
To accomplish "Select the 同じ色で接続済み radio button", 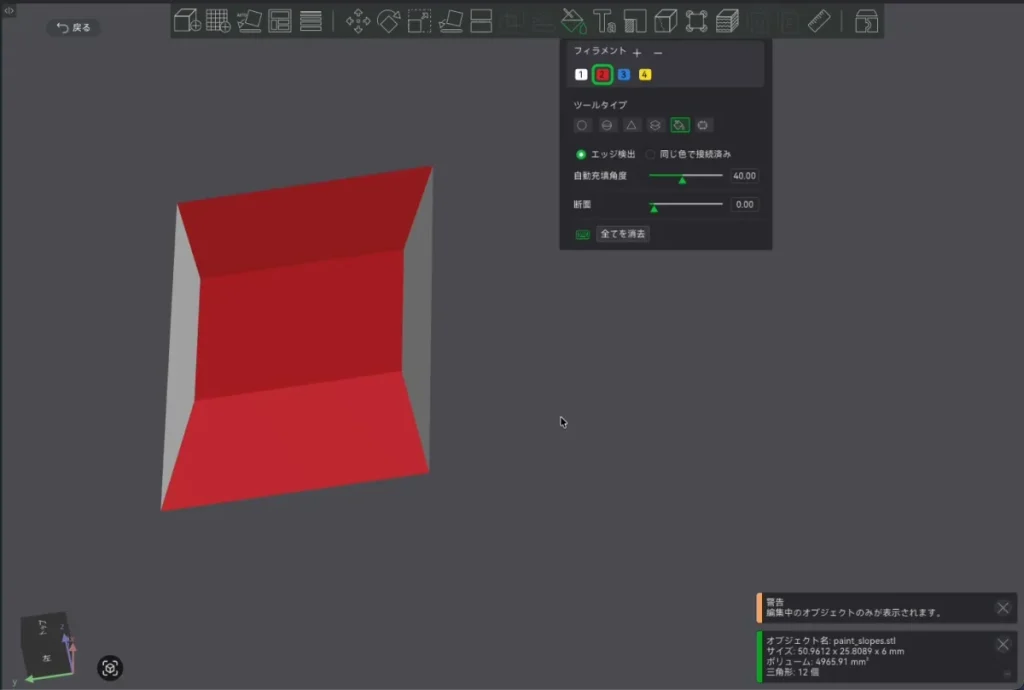I will [650, 155].
